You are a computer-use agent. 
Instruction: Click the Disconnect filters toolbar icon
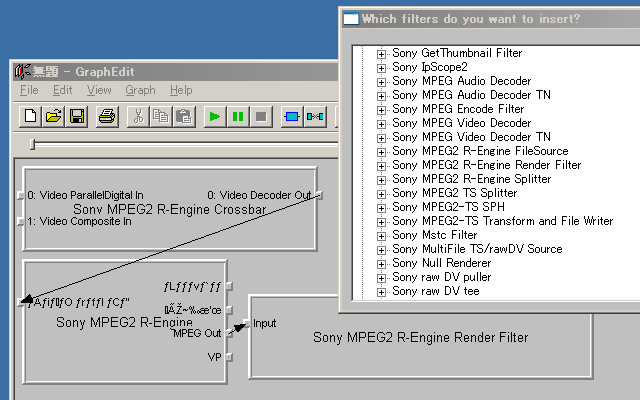tap(316, 117)
